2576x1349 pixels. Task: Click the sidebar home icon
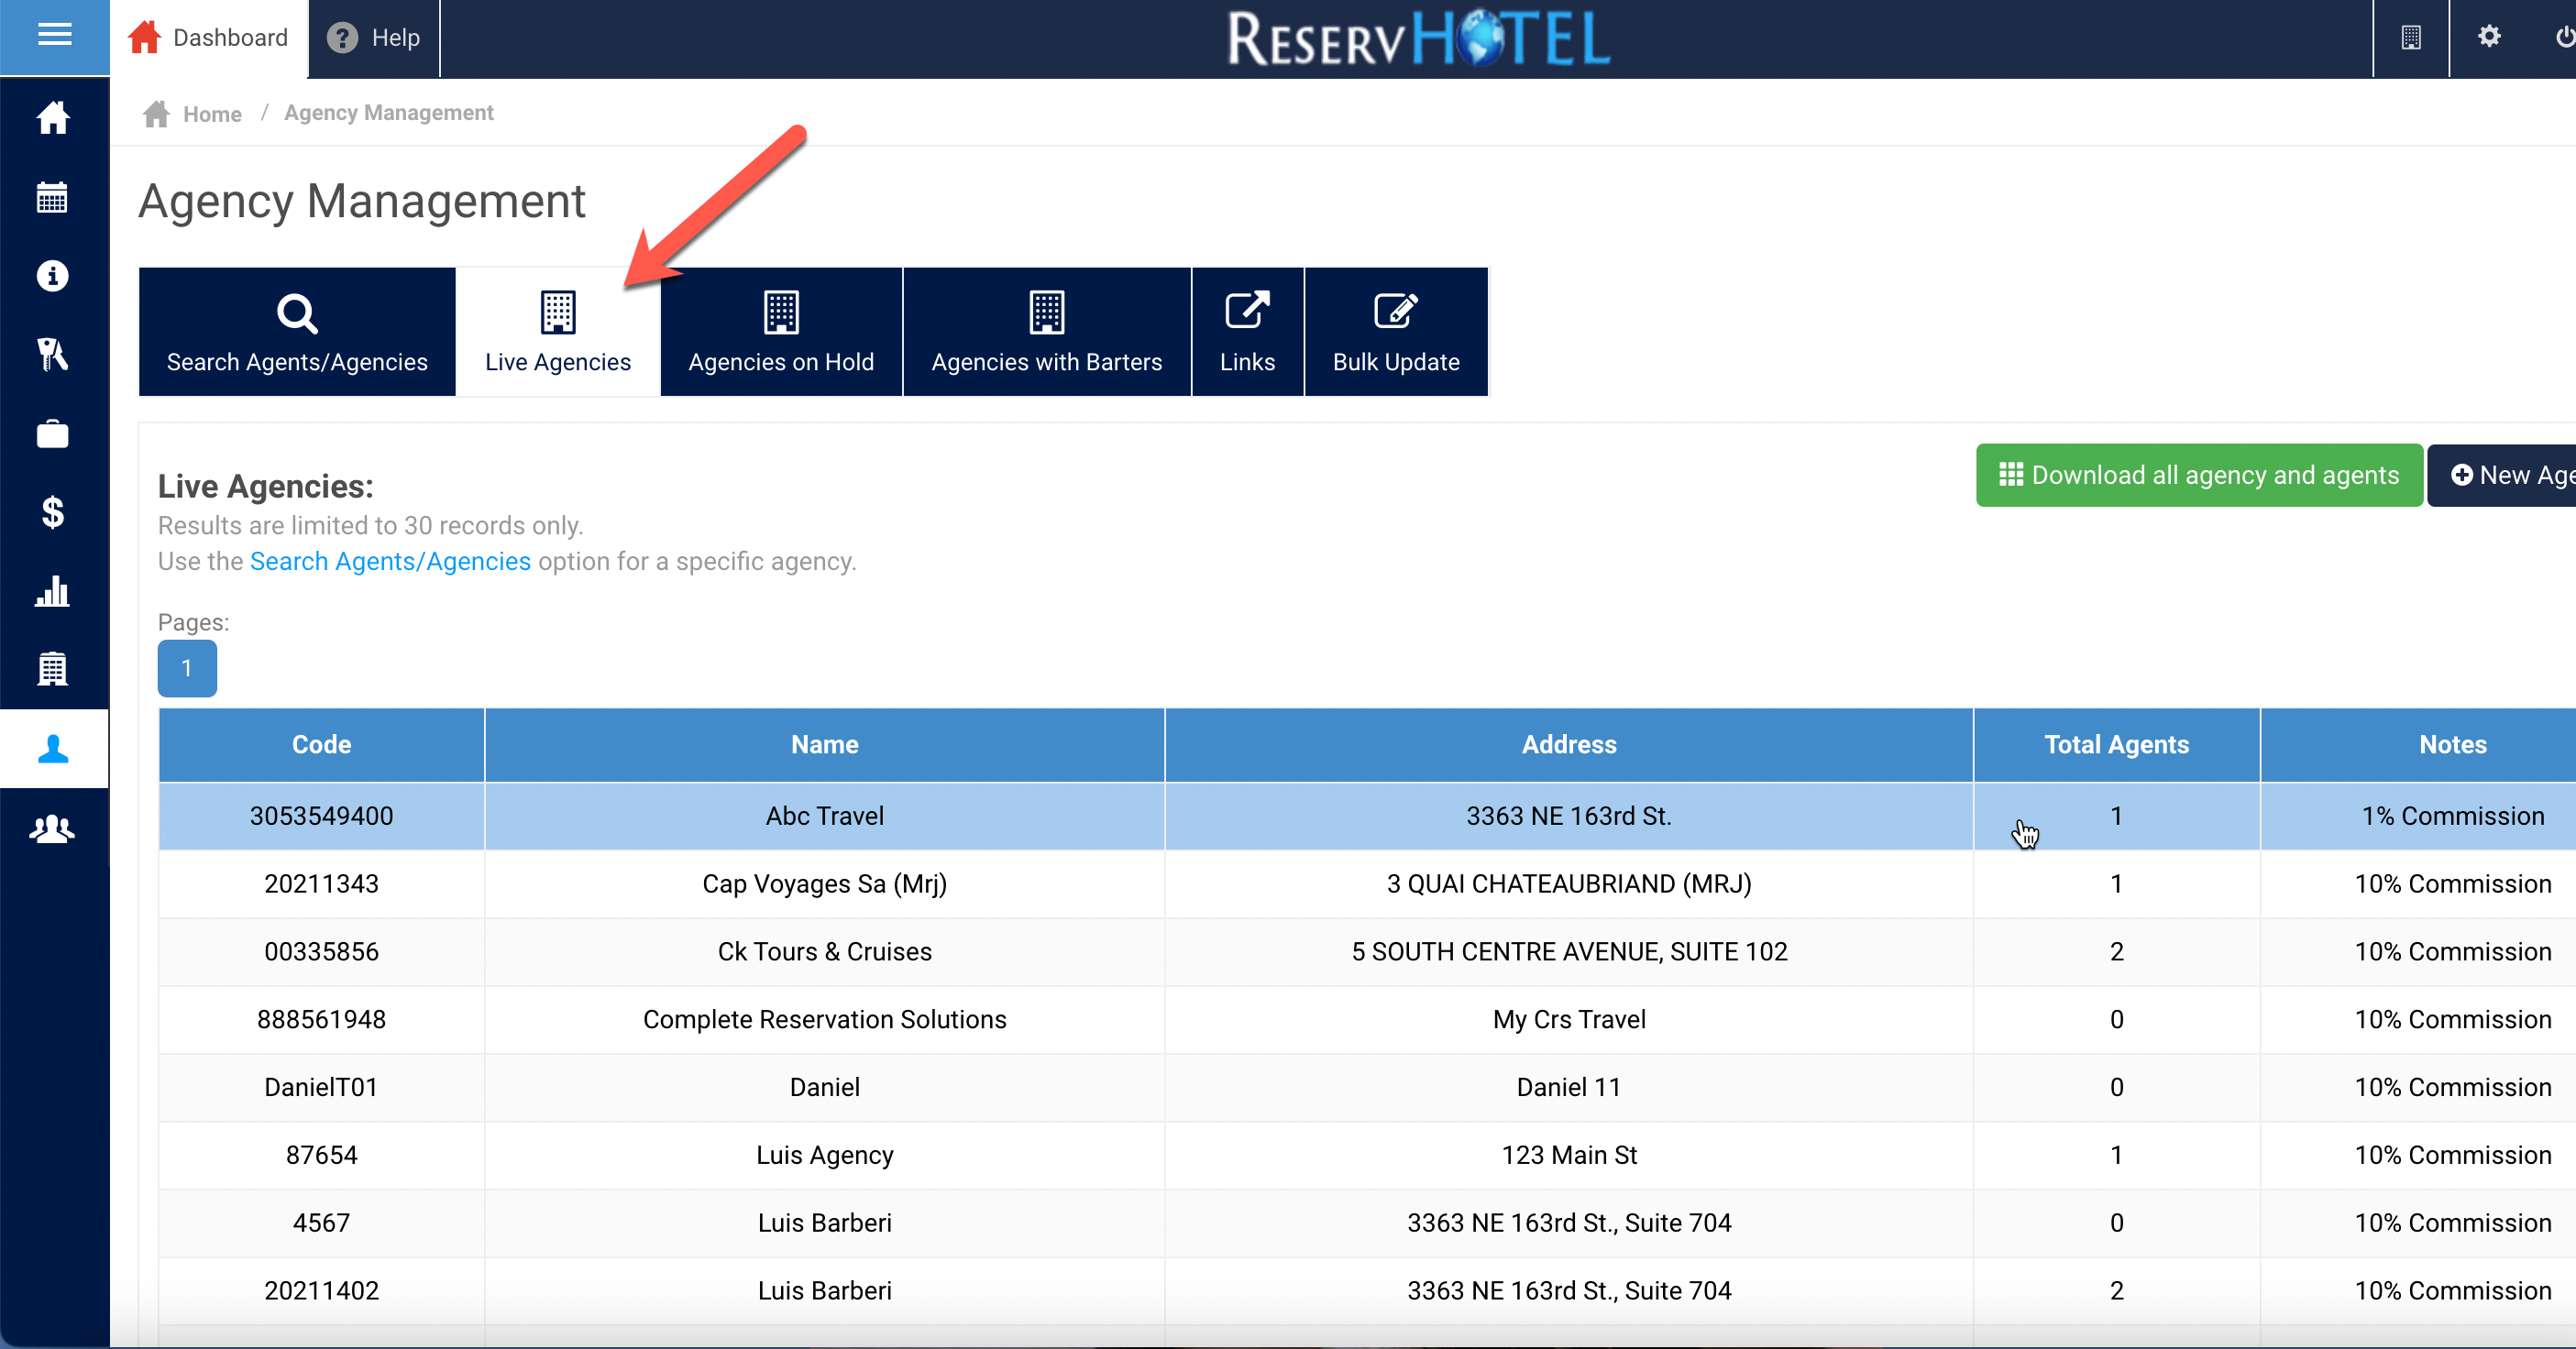(x=53, y=118)
